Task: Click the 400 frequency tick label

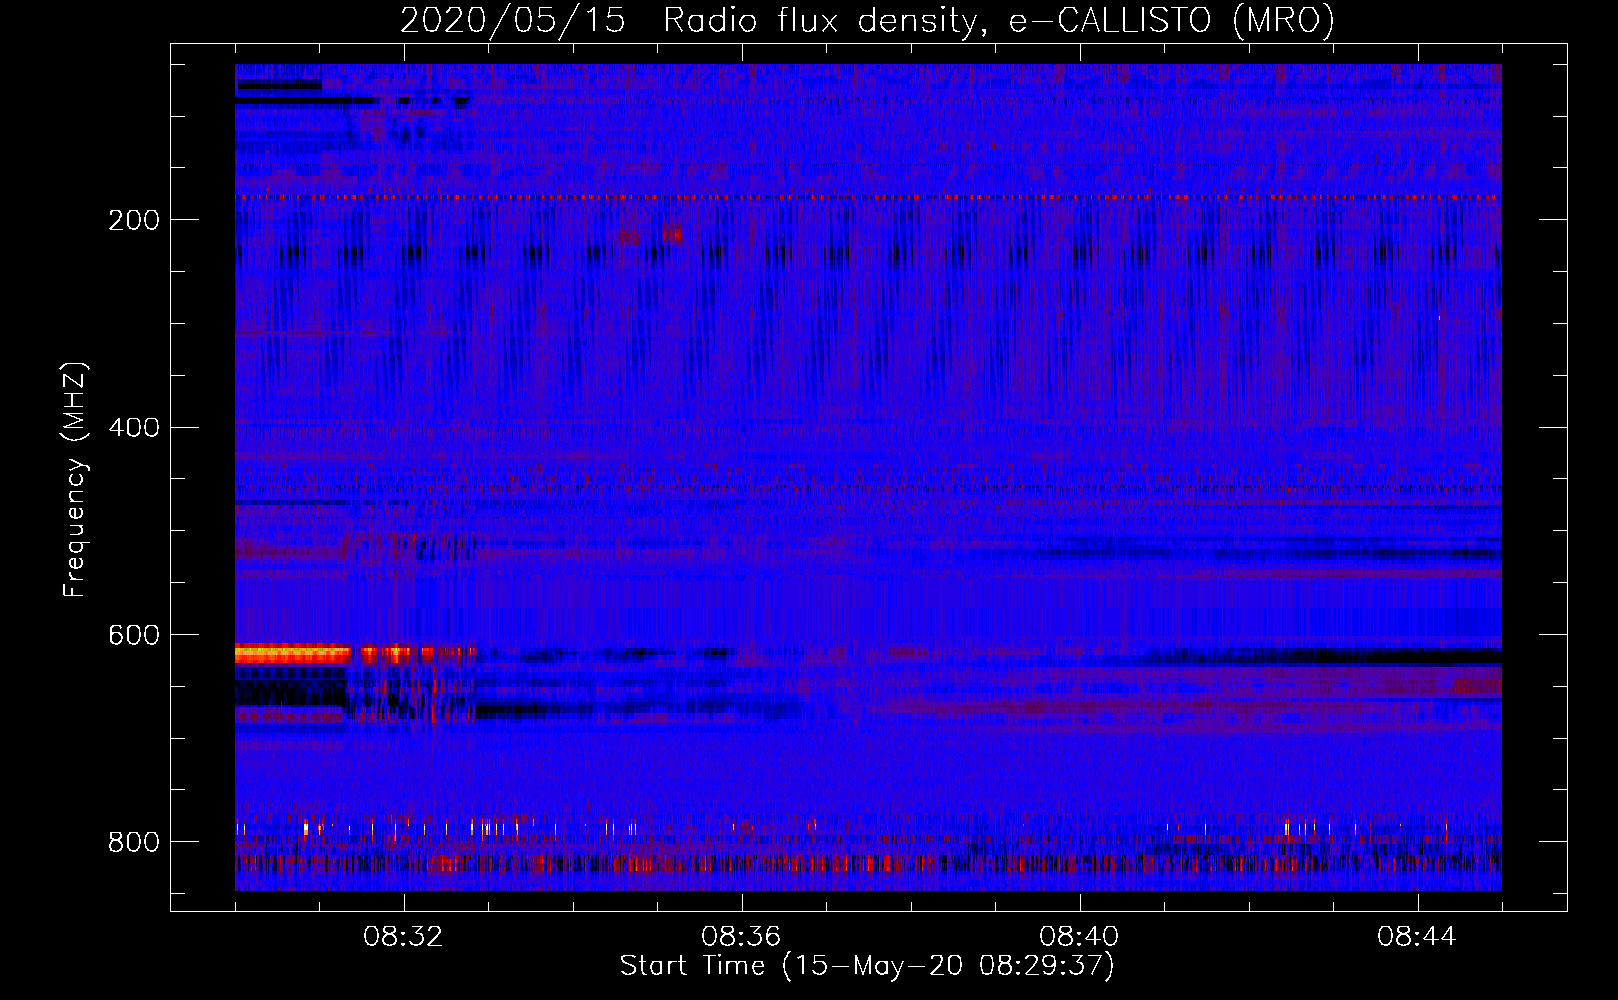Action: (x=134, y=428)
